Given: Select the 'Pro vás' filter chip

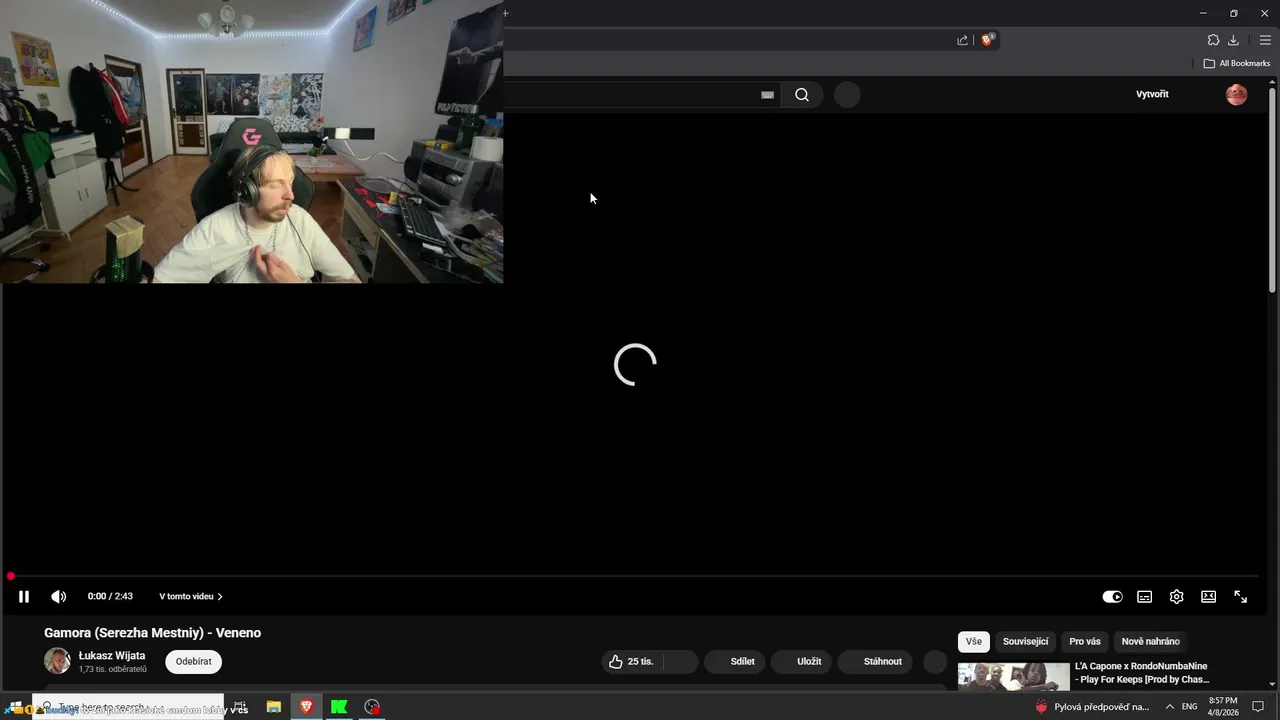Looking at the screenshot, I should click(x=1085, y=642).
